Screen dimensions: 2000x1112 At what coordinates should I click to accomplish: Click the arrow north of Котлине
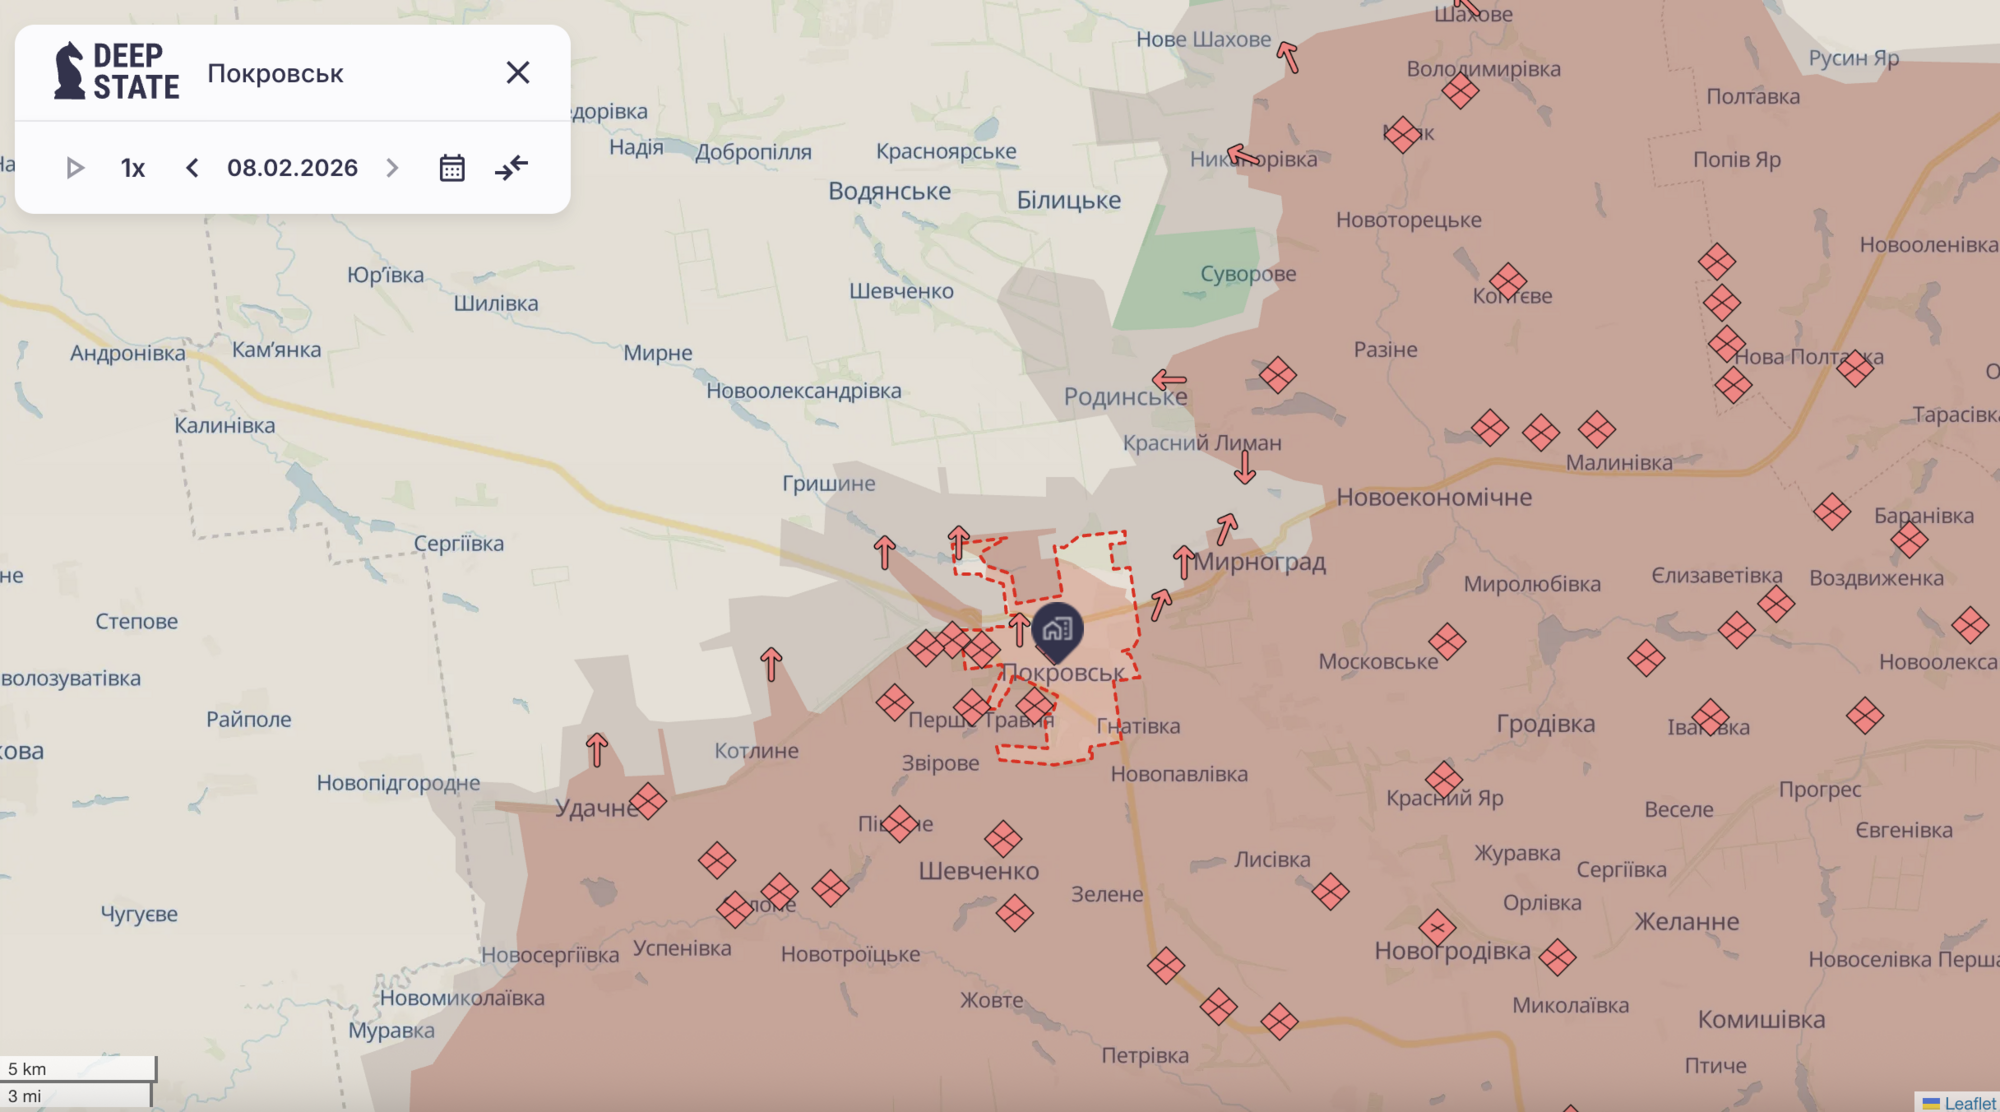click(x=770, y=664)
